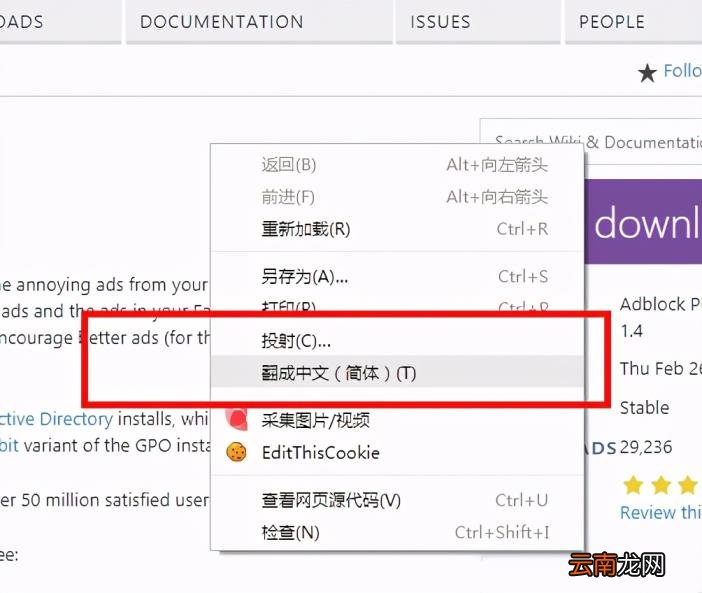Click the purple download button
702x593 pixels.
click(x=643, y=222)
